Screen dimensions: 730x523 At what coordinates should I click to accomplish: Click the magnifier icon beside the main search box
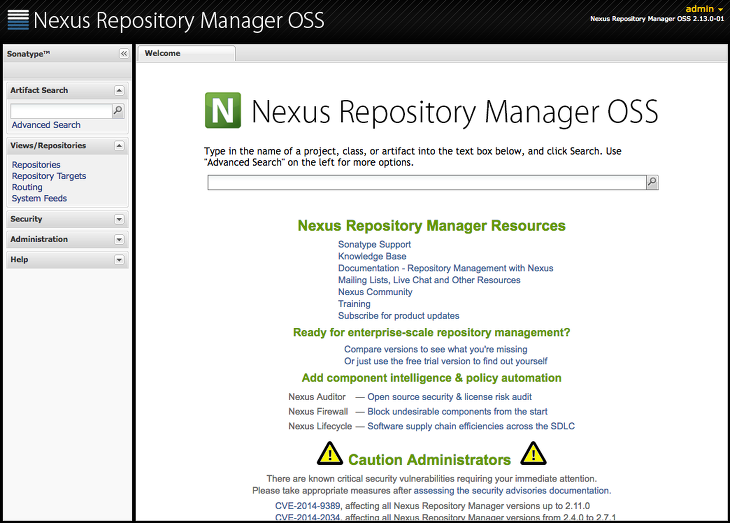pyautogui.click(x=652, y=182)
